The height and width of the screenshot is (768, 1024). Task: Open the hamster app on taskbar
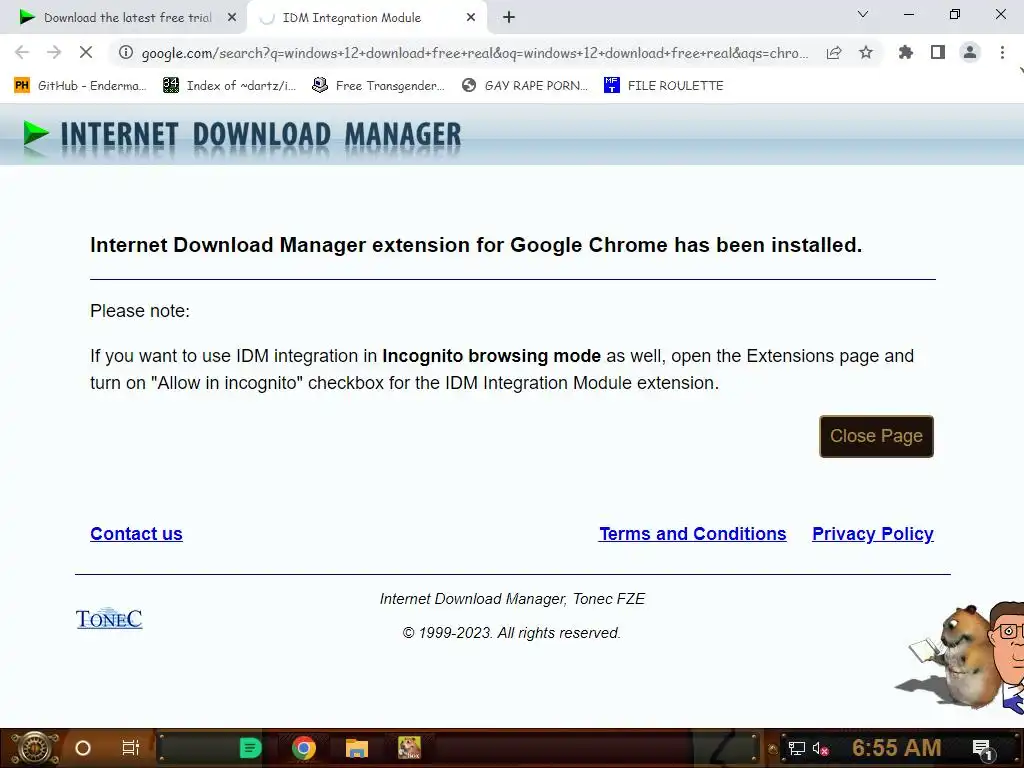click(409, 748)
